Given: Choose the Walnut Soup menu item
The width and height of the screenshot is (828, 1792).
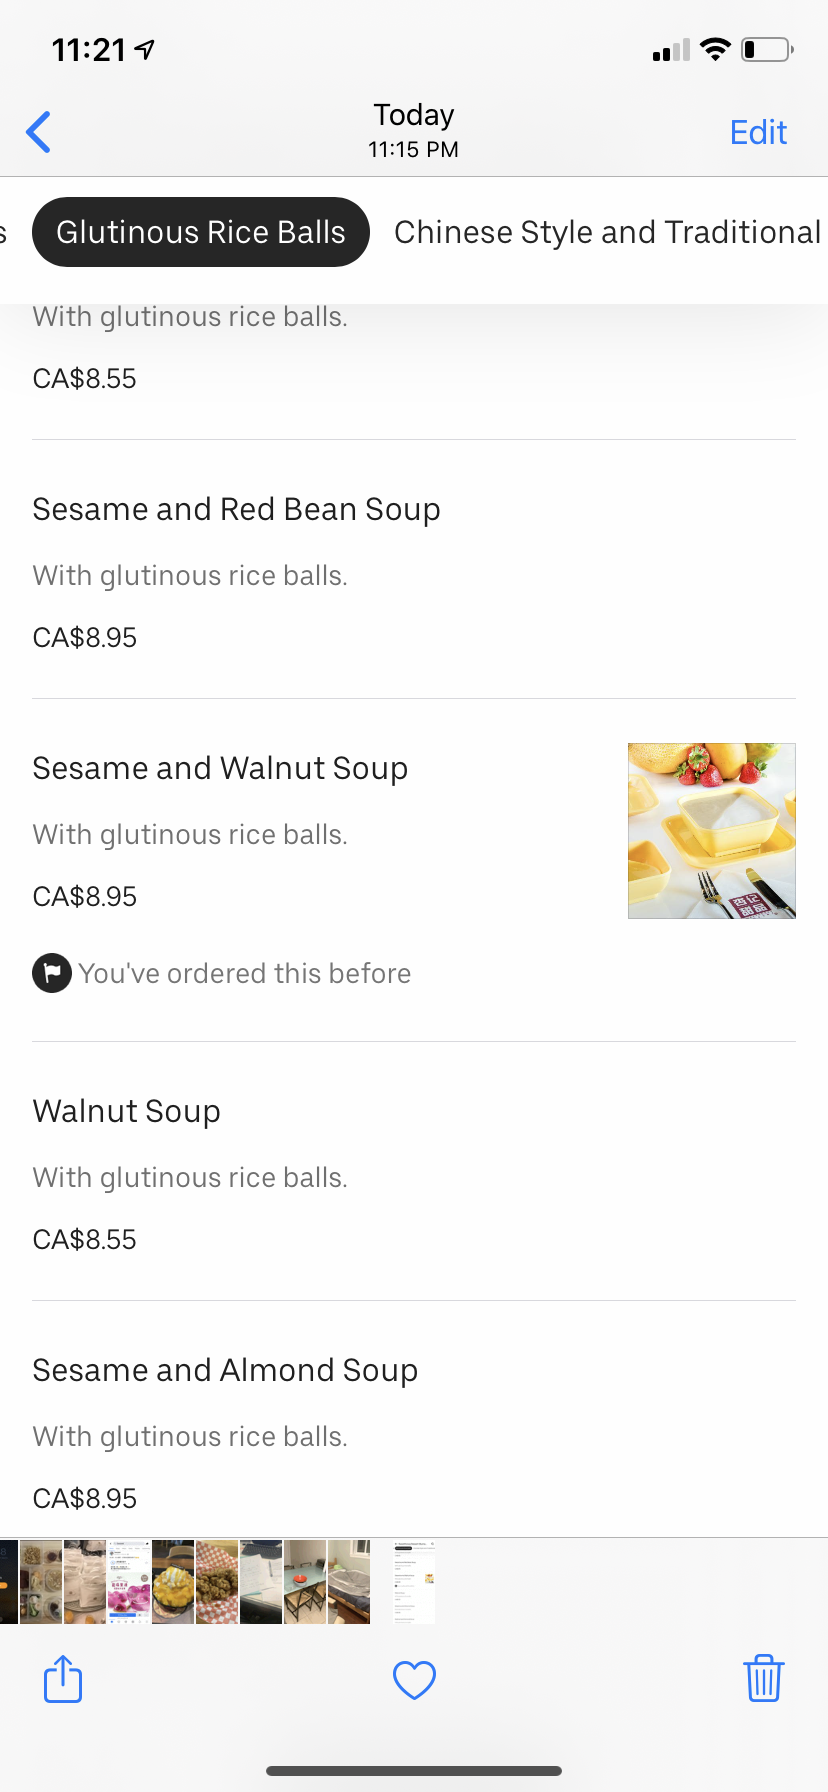Looking at the screenshot, I should click(x=127, y=1112).
